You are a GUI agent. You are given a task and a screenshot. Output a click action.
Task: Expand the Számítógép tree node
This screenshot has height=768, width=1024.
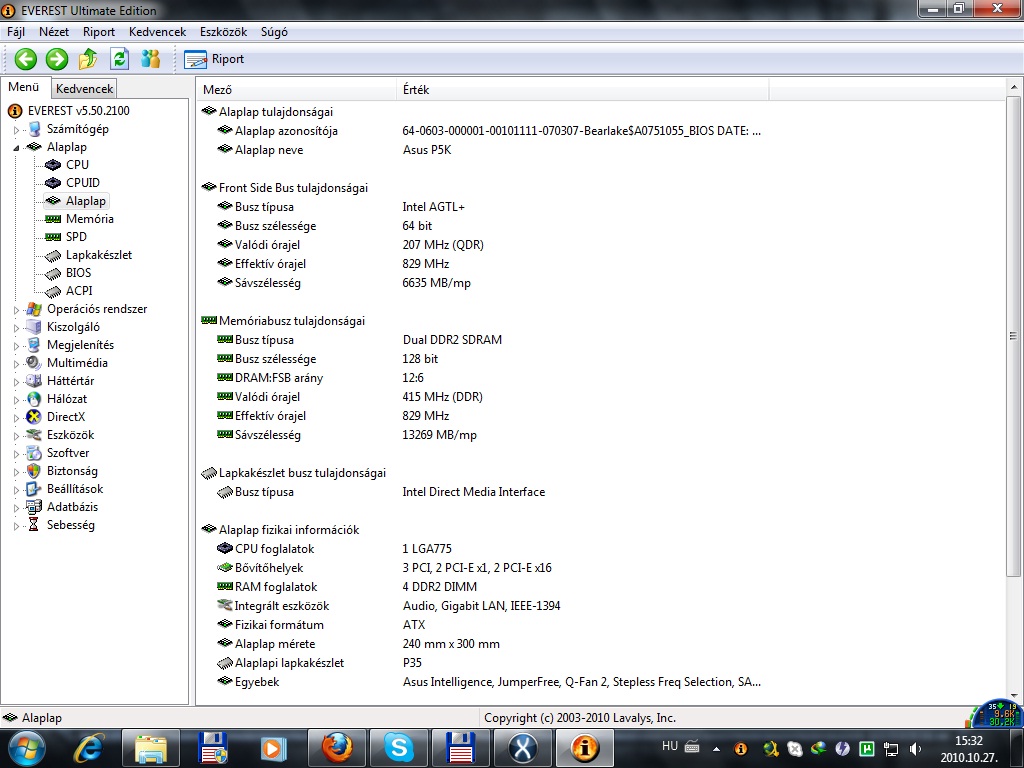click(x=16, y=130)
